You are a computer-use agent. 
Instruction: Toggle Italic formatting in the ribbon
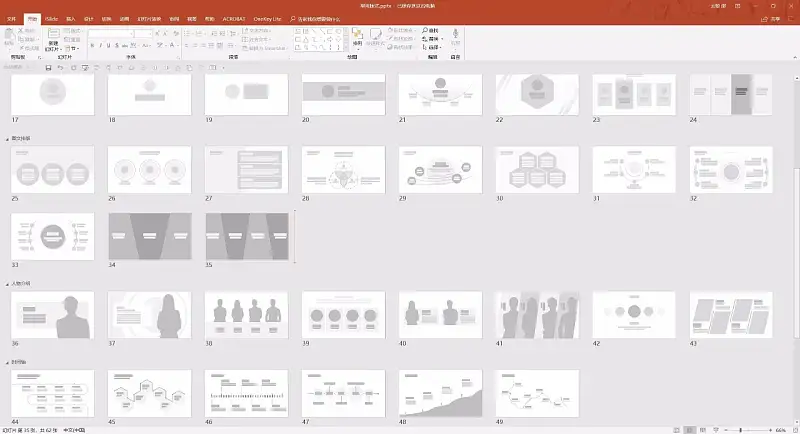(101, 45)
